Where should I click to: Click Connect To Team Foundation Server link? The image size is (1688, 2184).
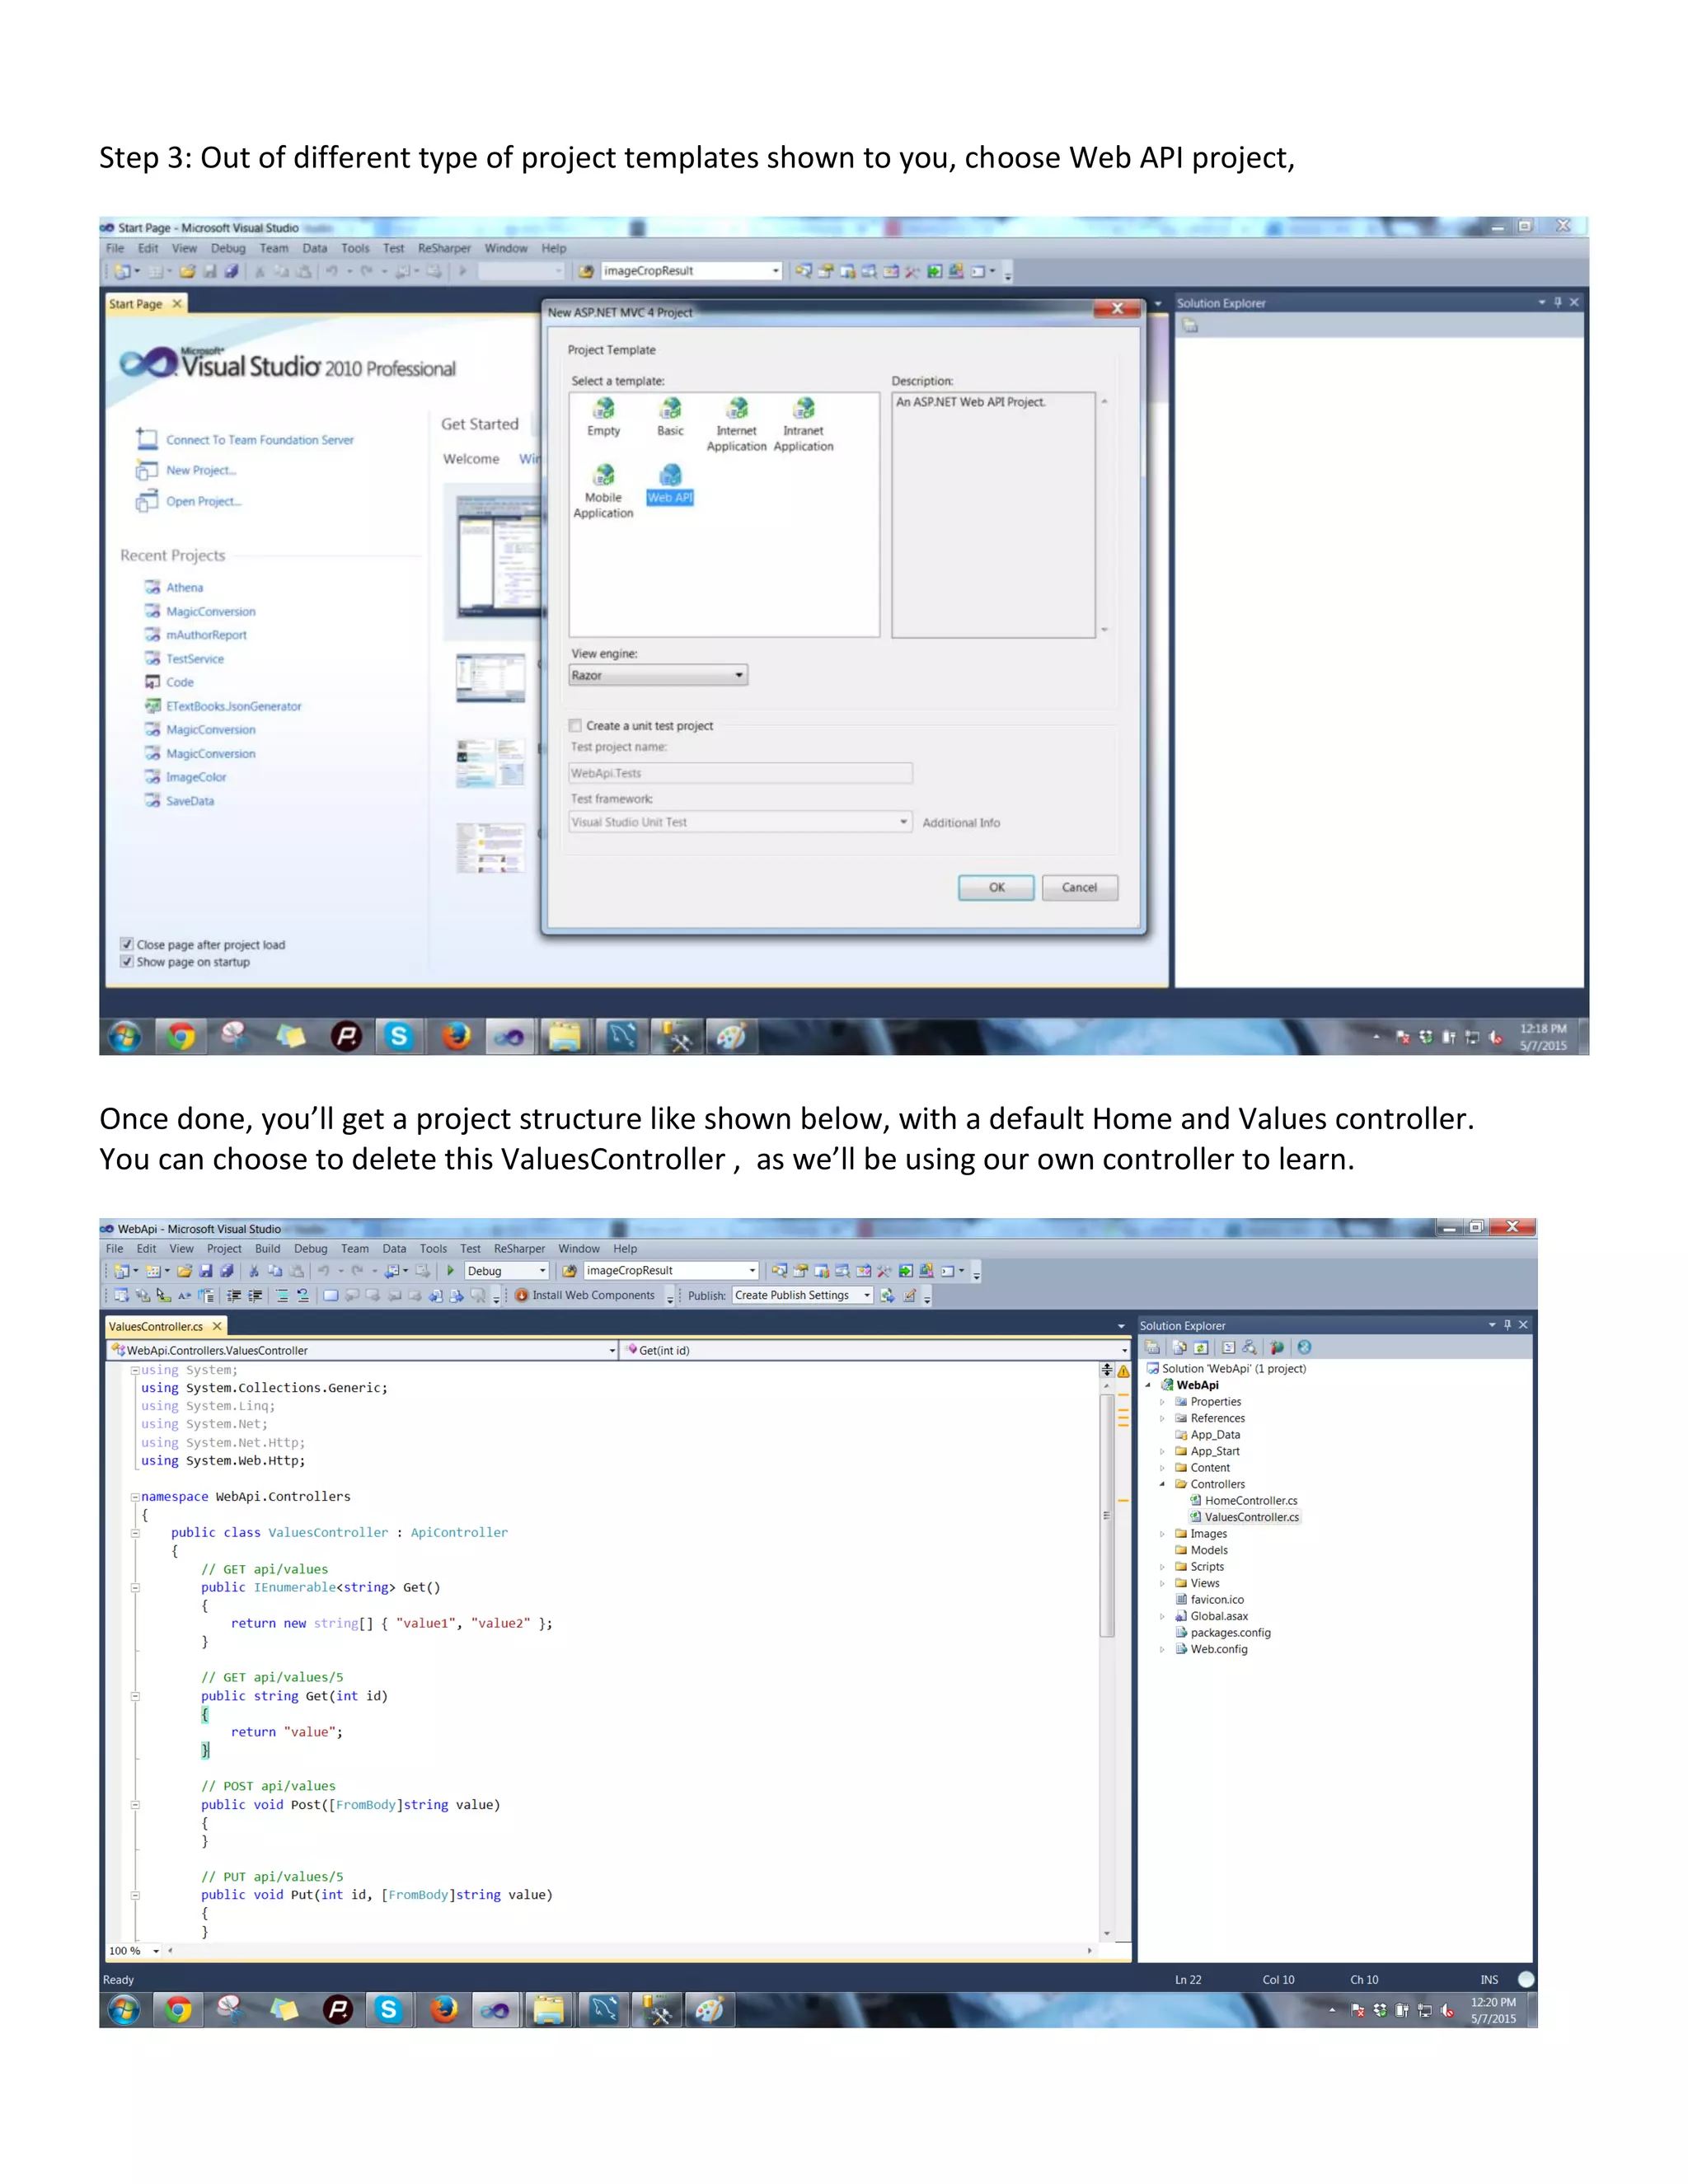[260, 440]
